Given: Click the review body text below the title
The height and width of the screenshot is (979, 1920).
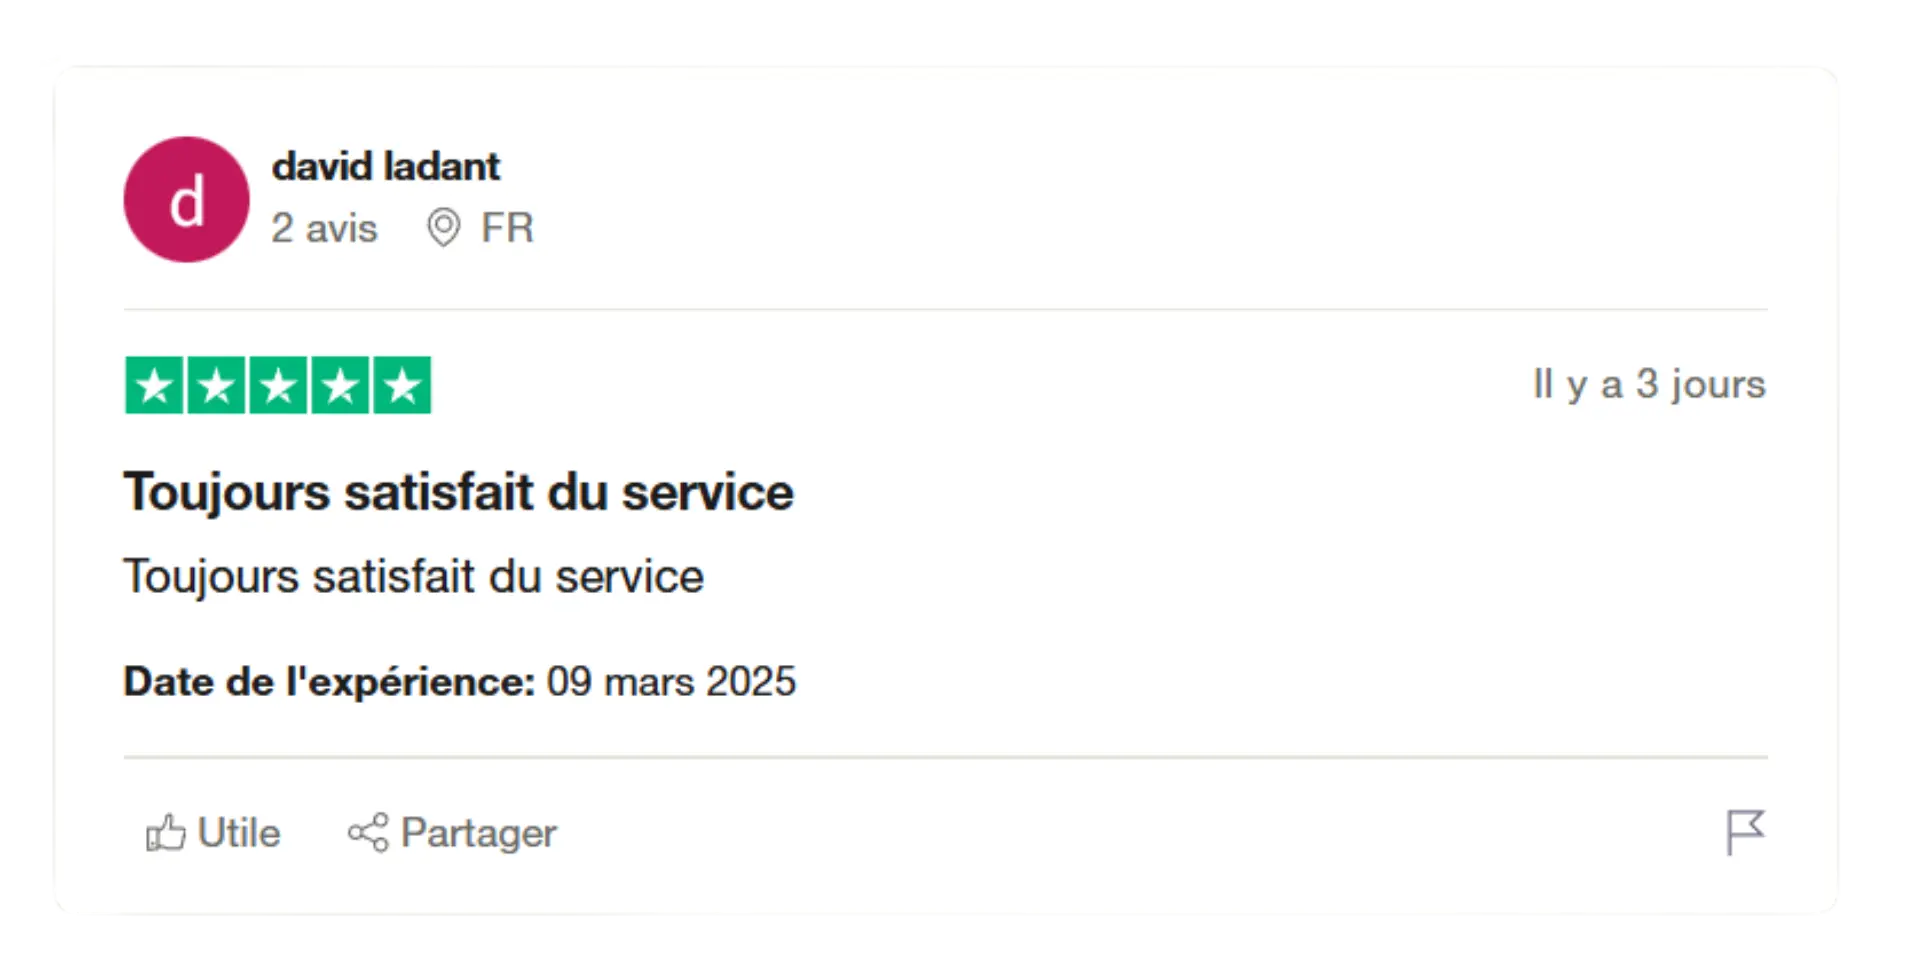Looking at the screenshot, I should [413, 577].
